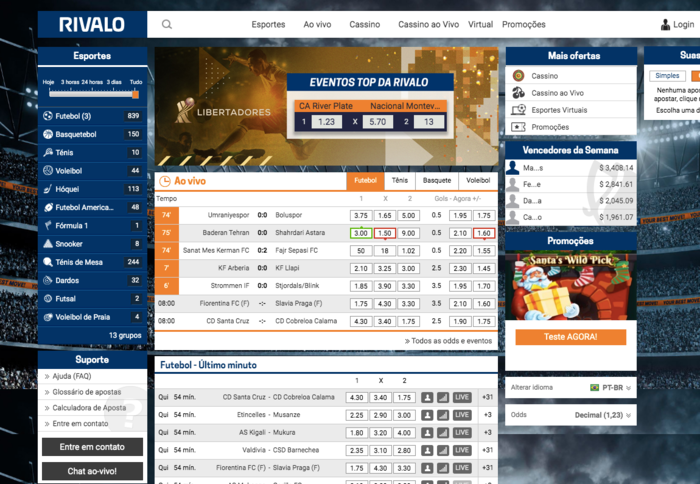Viewport: 700px width, 484px height.
Task: Click the Esportes Virtuais icon
Action: tap(518, 110)
